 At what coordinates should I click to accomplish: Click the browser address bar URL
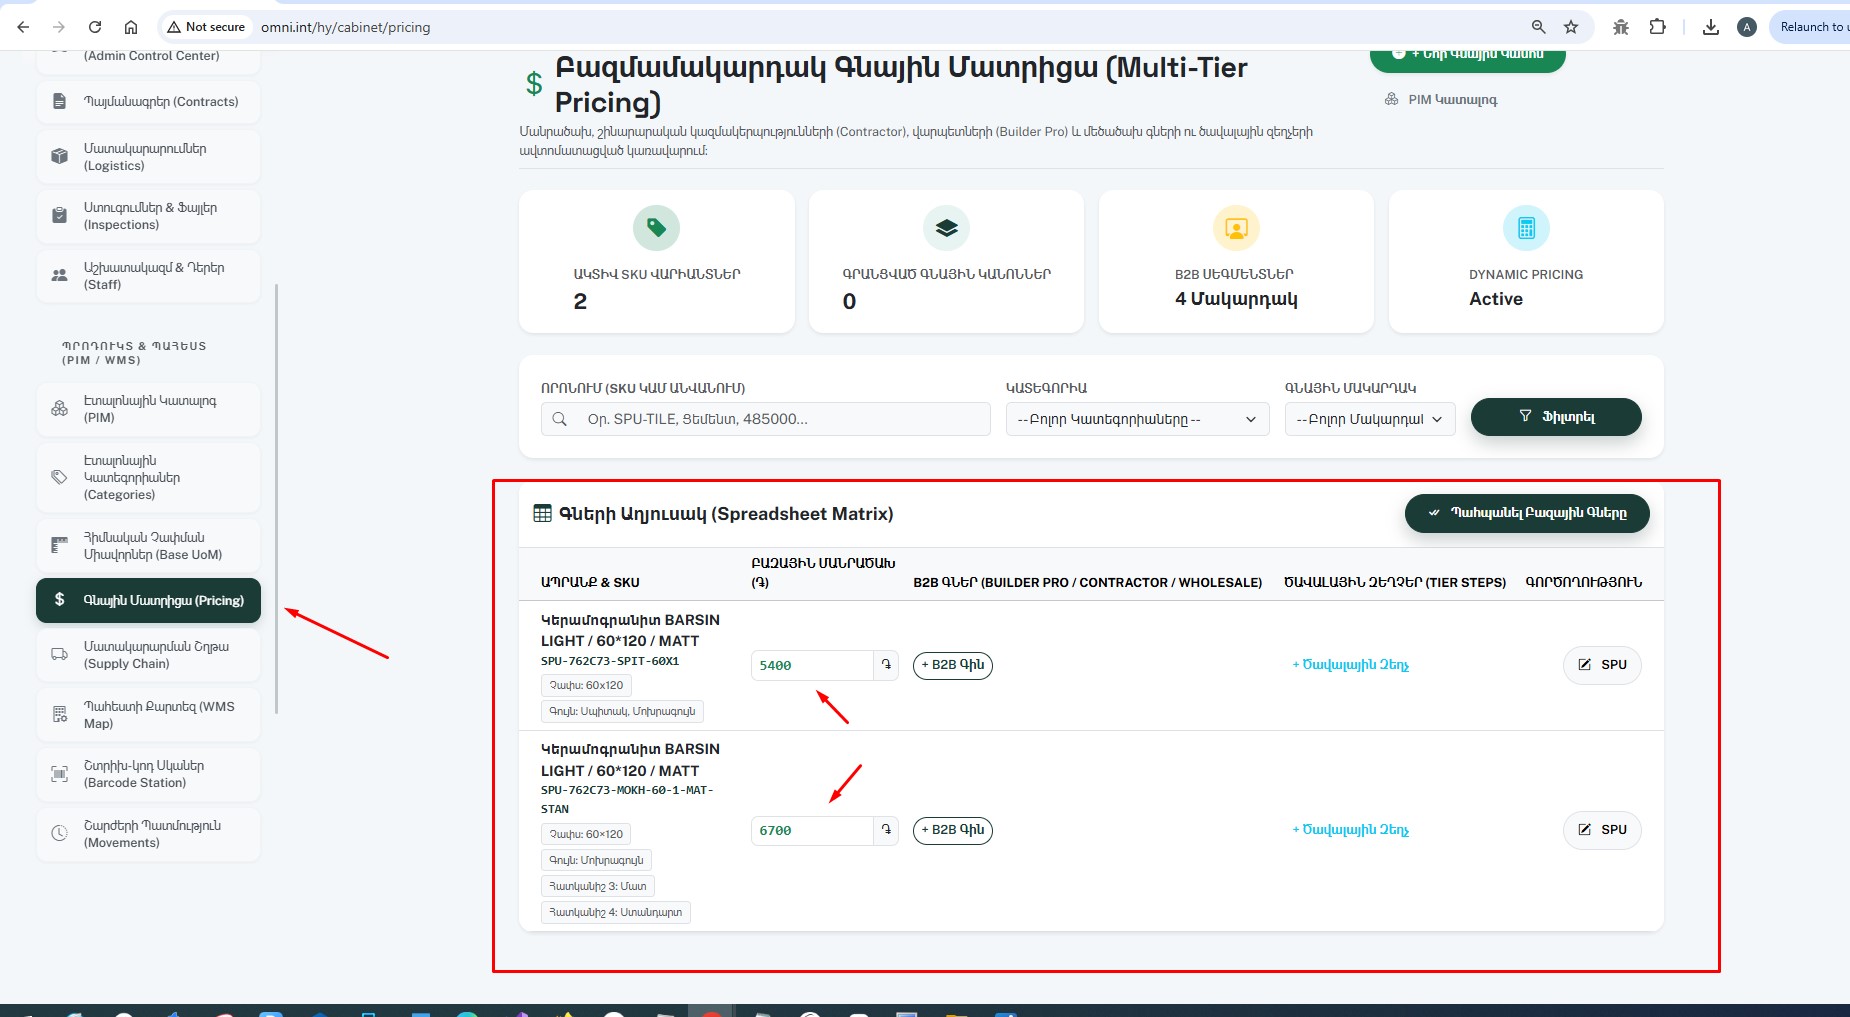click(x=346, y=27)
